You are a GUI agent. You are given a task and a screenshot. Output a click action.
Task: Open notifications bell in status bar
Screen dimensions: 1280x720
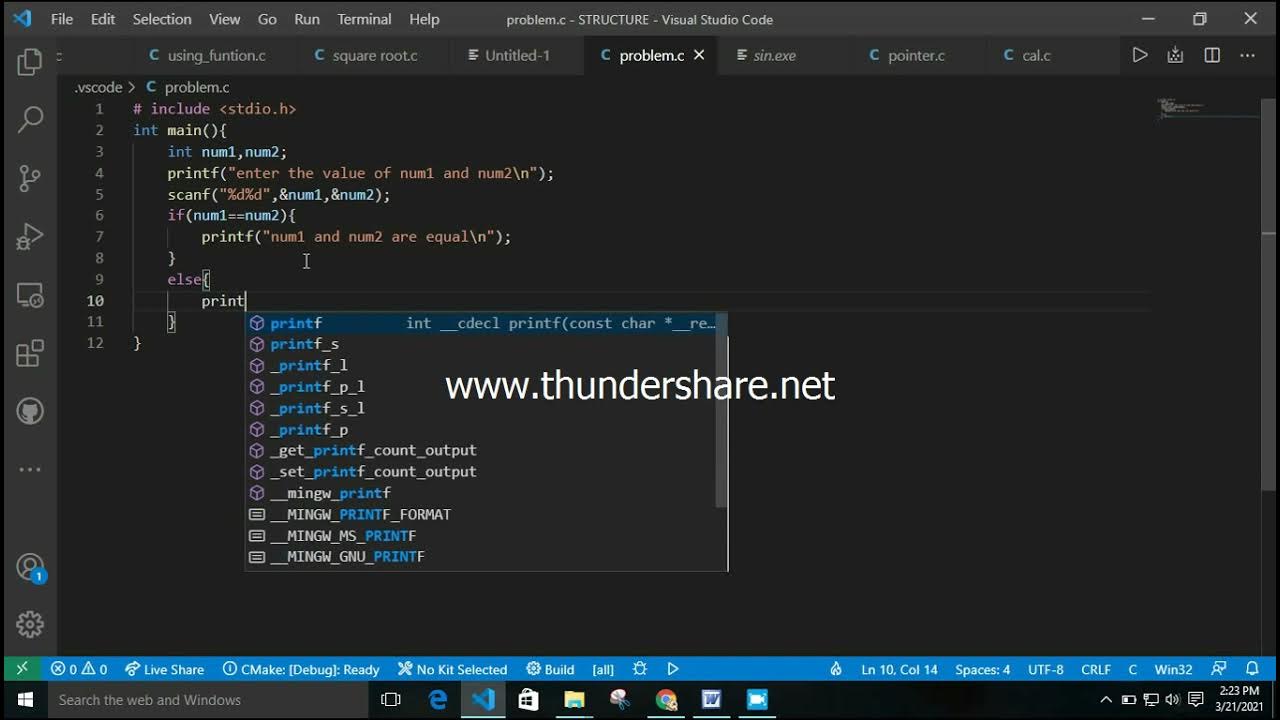click(1252, 669)
